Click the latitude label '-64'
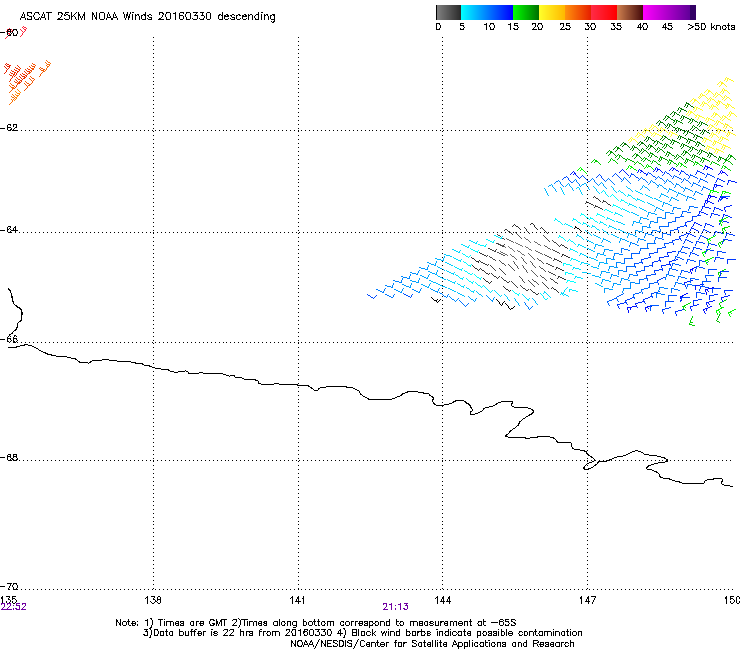Screen dimensions: 740x650 point(9,230)
